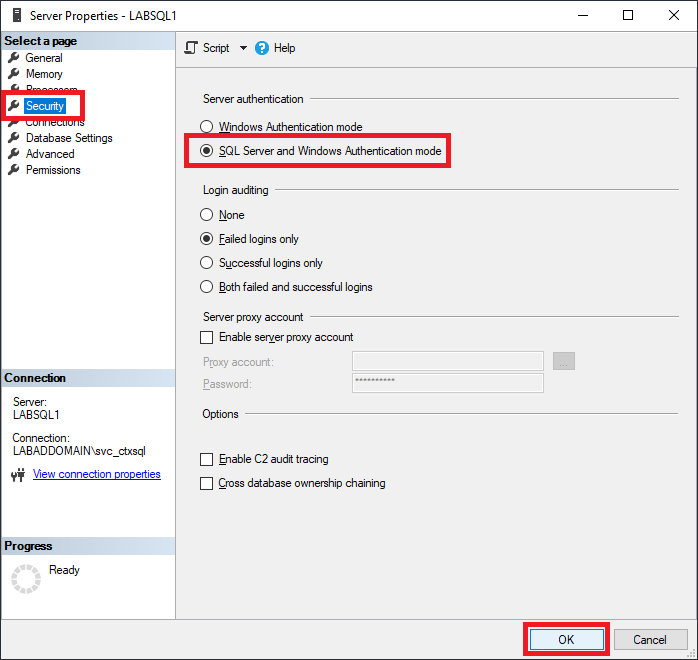Enable C2 audit tracing checkbox
698x660 pixels.
207,460
